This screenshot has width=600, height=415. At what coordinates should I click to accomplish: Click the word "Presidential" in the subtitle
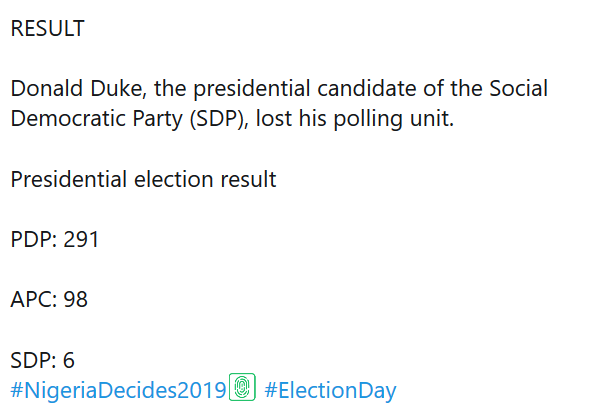pyautogui.click(x=68, y=180)
